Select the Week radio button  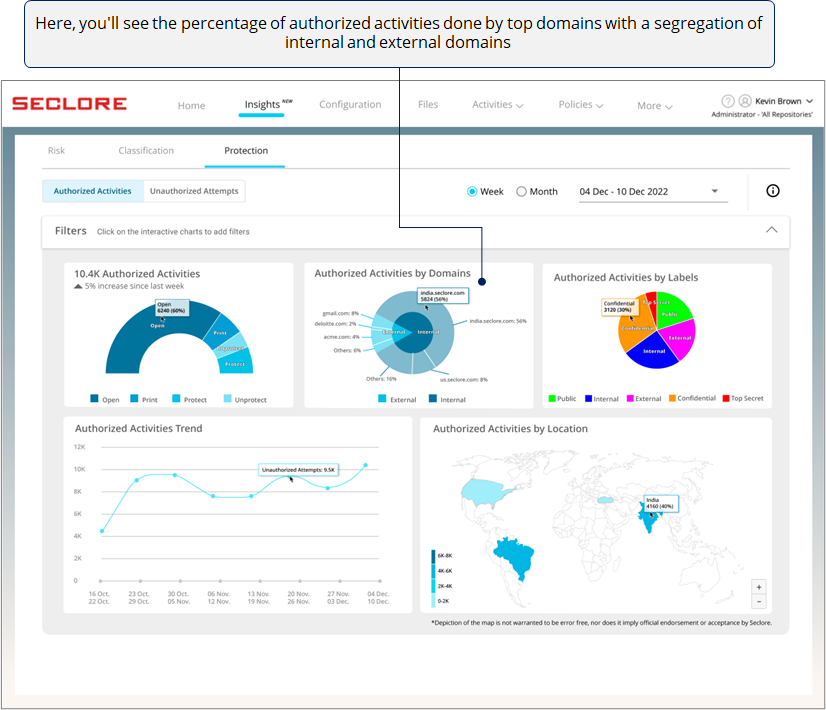472,192
